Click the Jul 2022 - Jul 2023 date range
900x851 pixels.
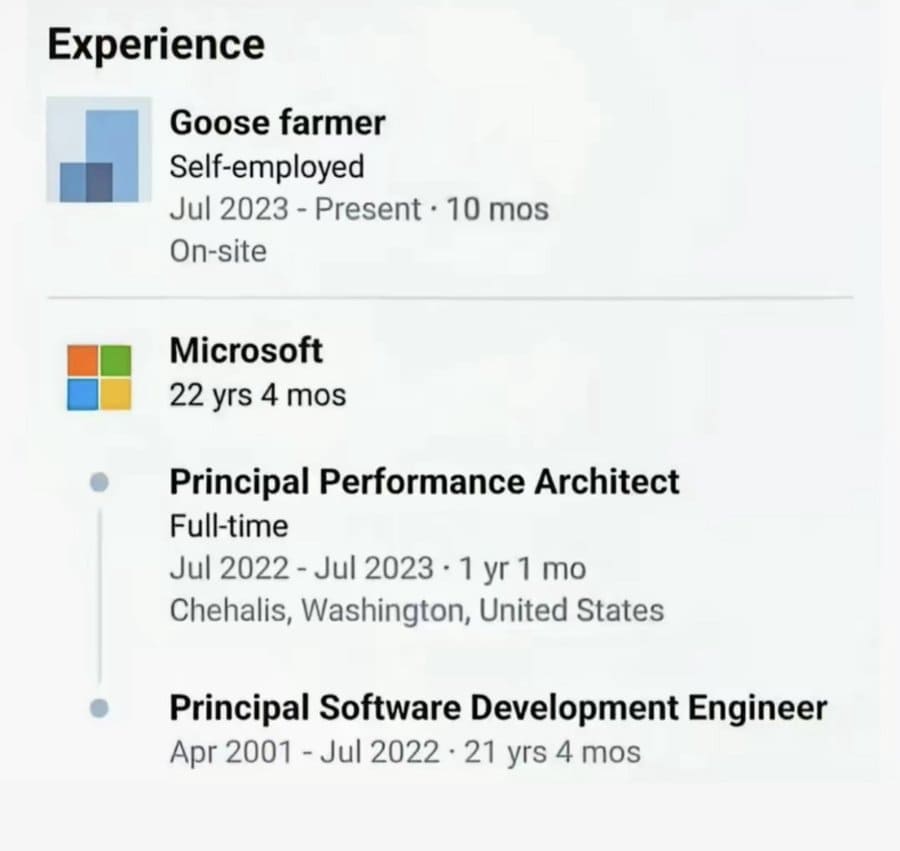[301, 569]
